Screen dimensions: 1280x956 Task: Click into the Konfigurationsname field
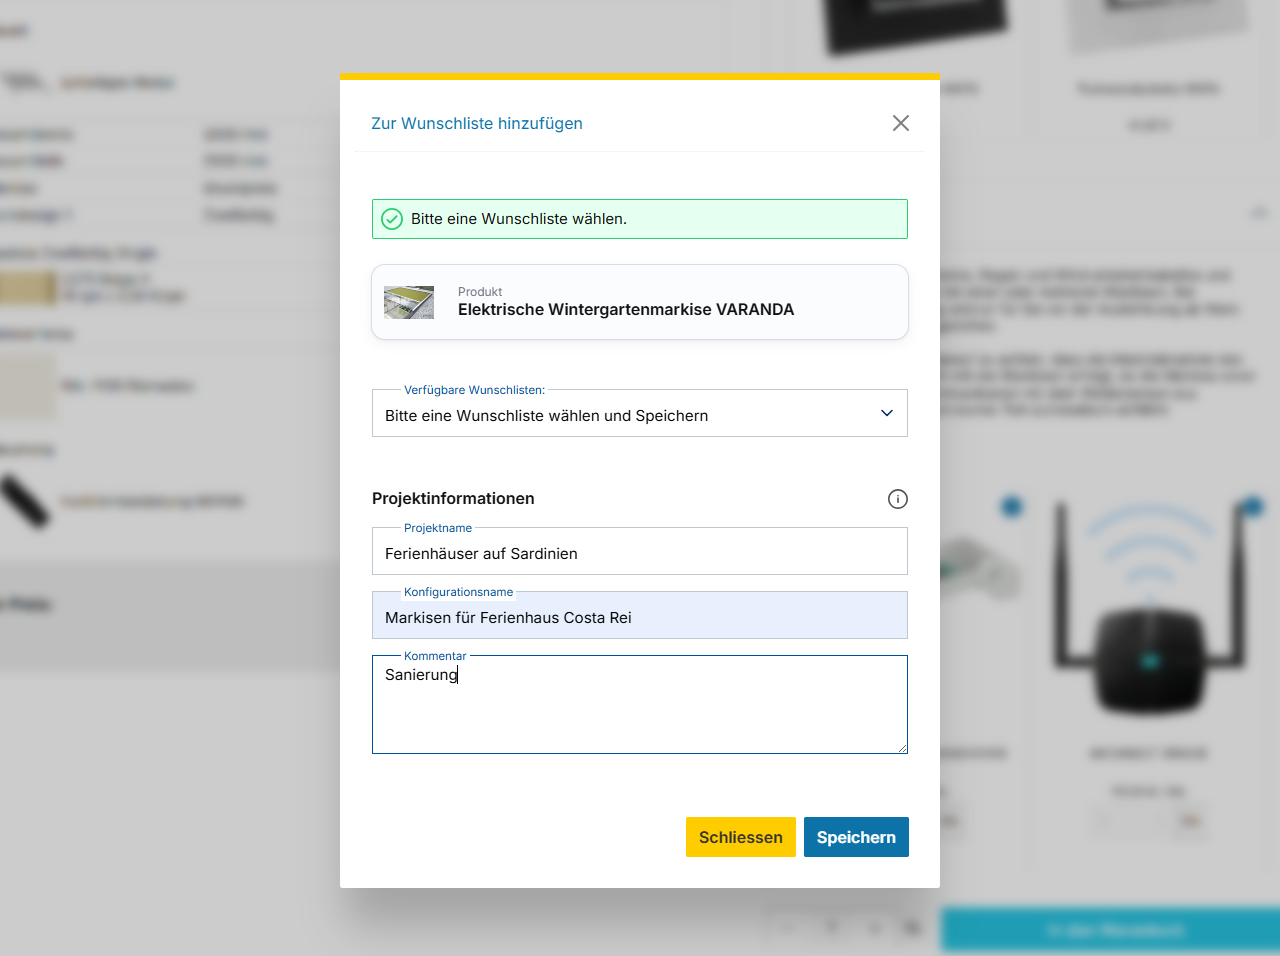coord(640,615)
